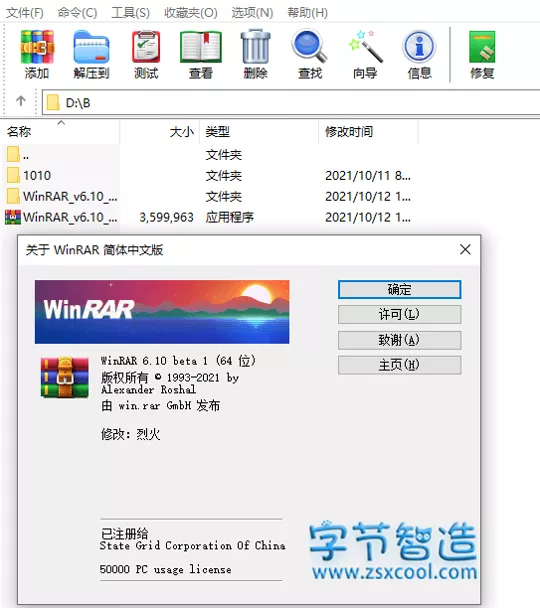Run the 测试 (Test) archive tool
The image size is (540, 608).
coord(146,55)
